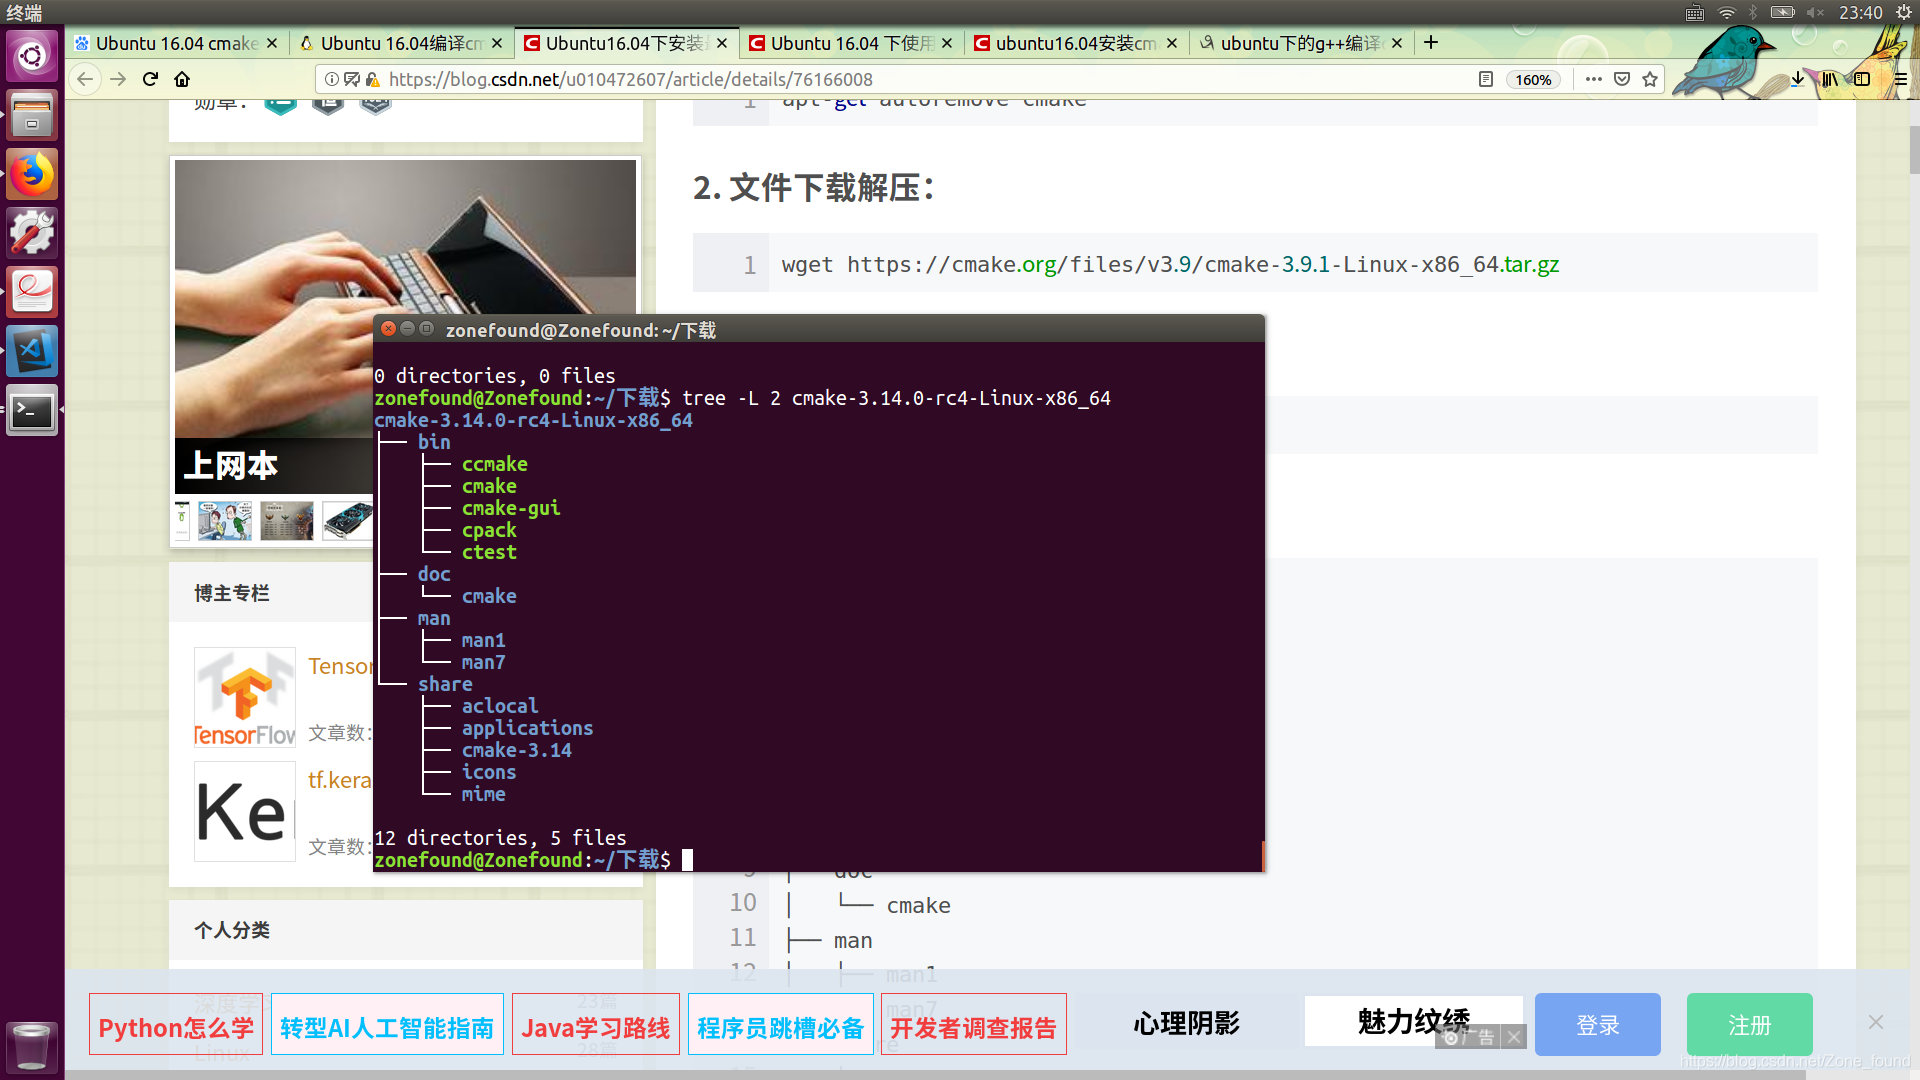Reset the 160% zoom level badge
The width and height of the screenshot is (1920, 1080).
click(x=1533, y=80)
